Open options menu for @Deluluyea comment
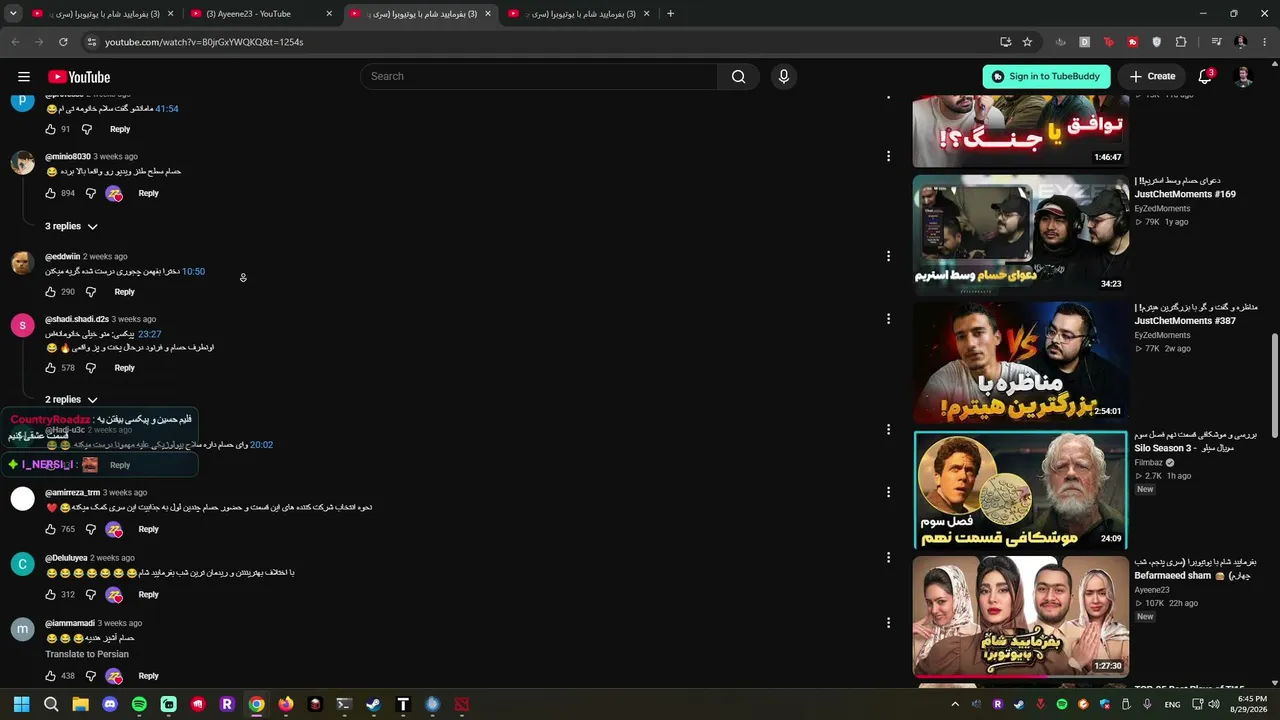 [x=888, y=557]
